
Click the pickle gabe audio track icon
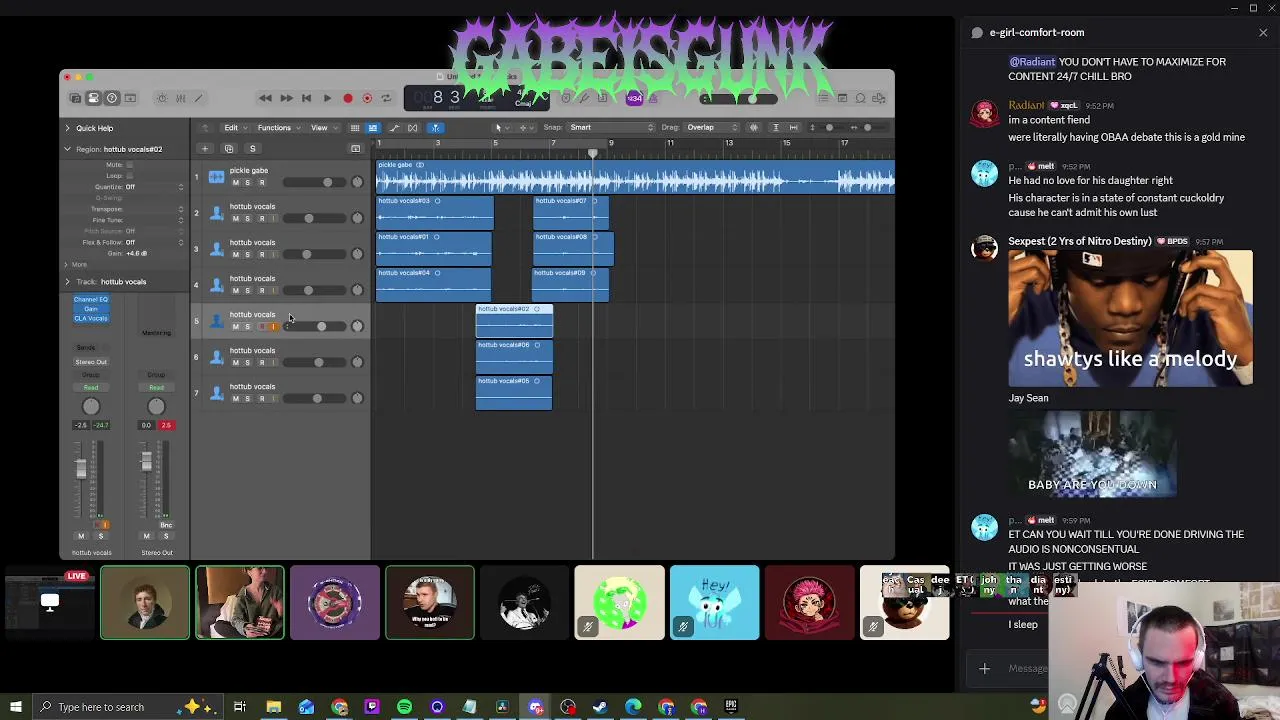(x=217, y=177)
